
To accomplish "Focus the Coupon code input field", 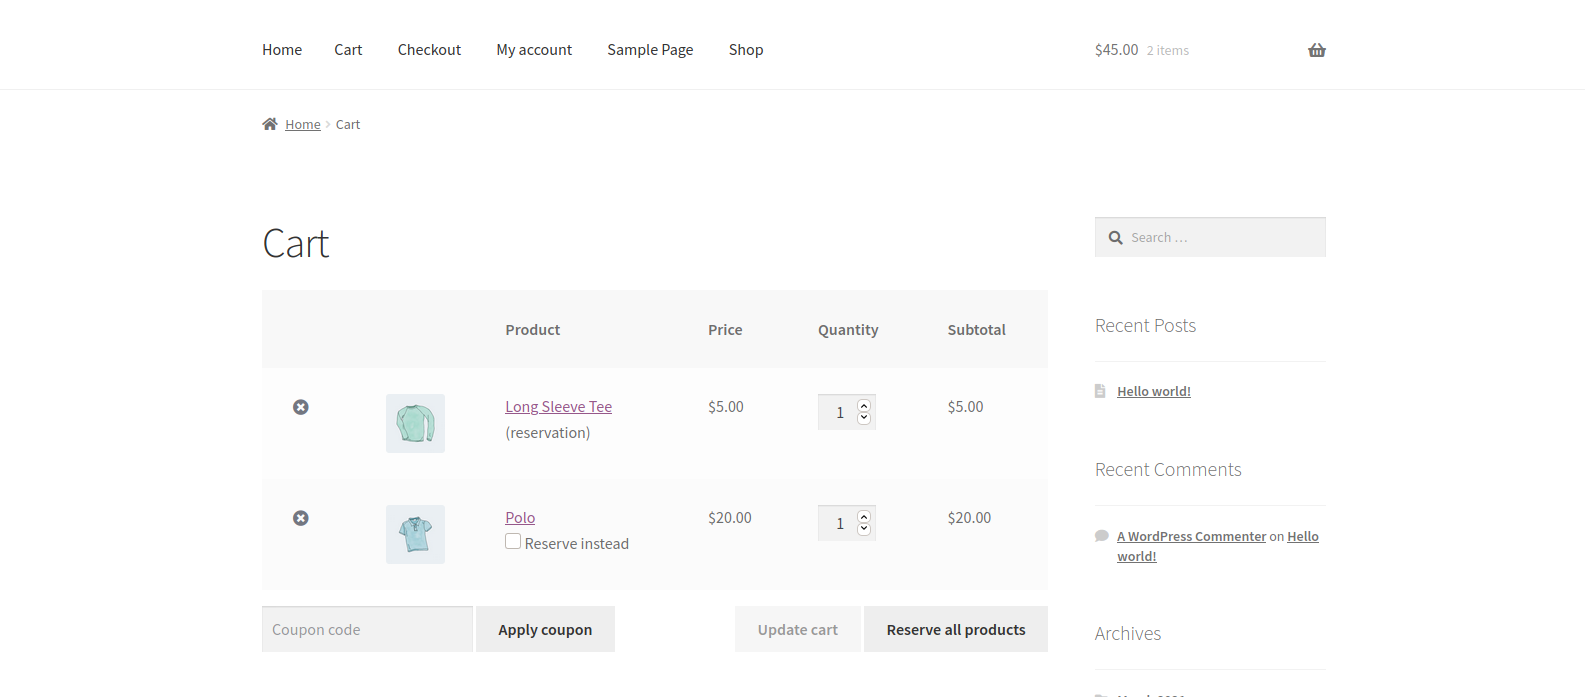I will click(366, 630).
